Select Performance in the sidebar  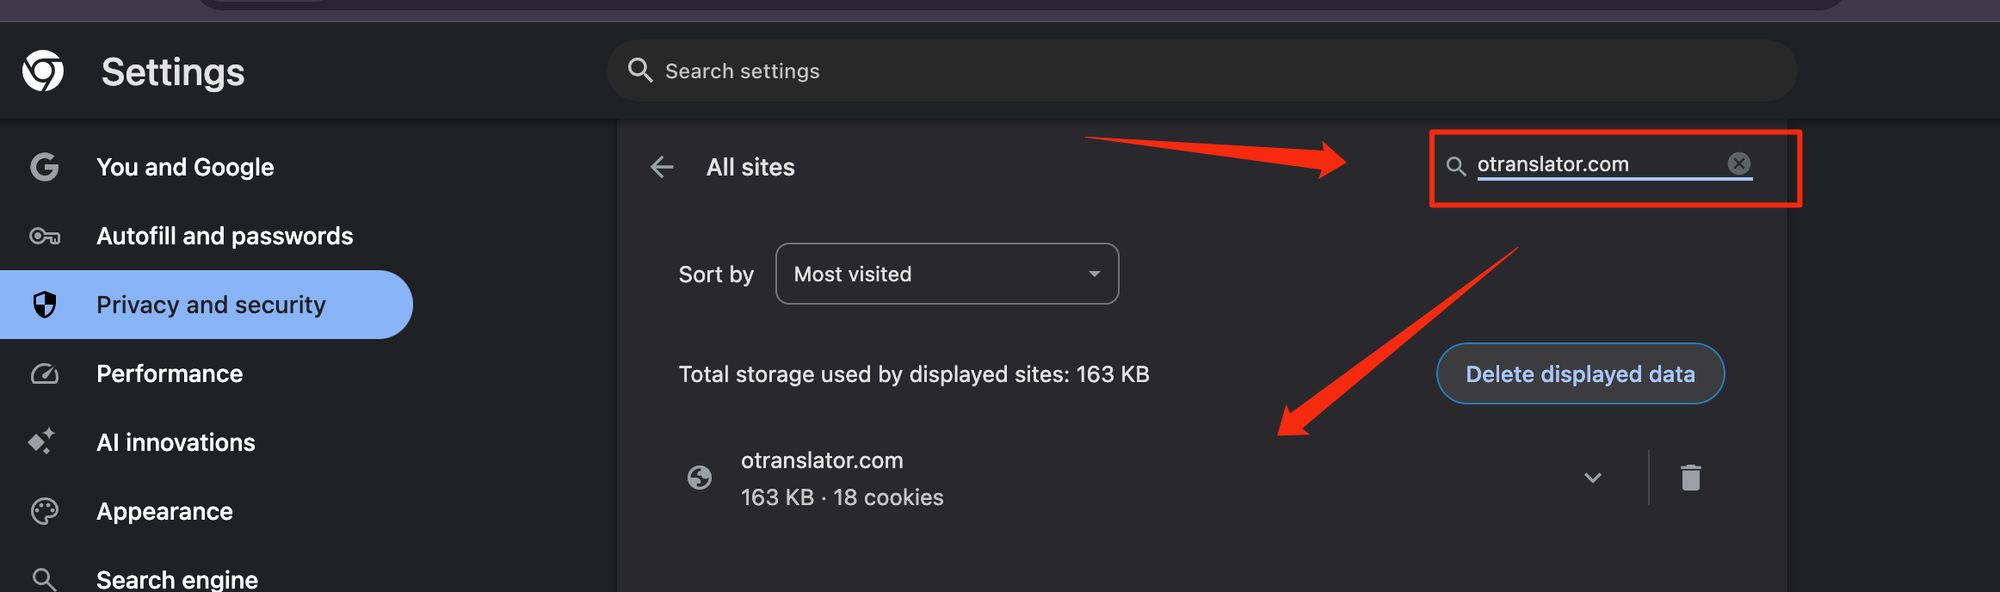click(x=169, y=374)
